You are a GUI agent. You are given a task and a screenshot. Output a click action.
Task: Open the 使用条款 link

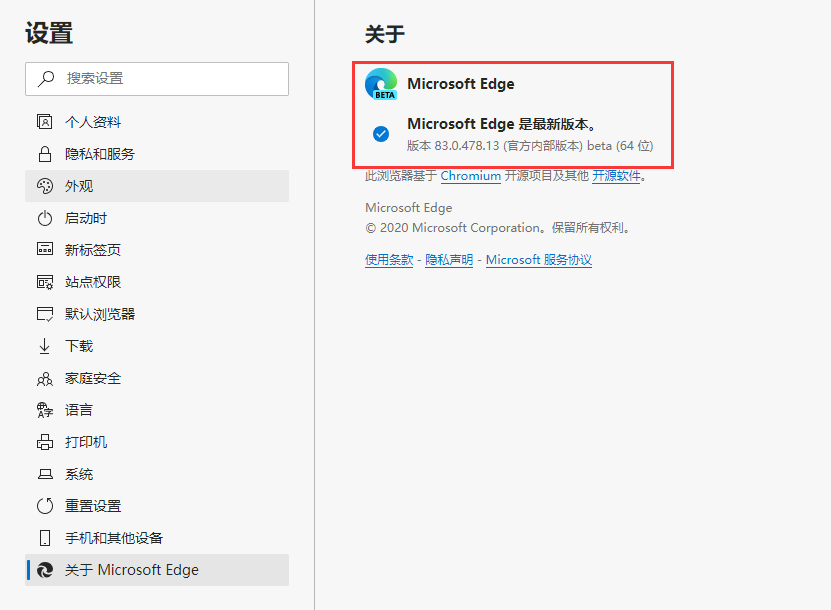[389, 260]
